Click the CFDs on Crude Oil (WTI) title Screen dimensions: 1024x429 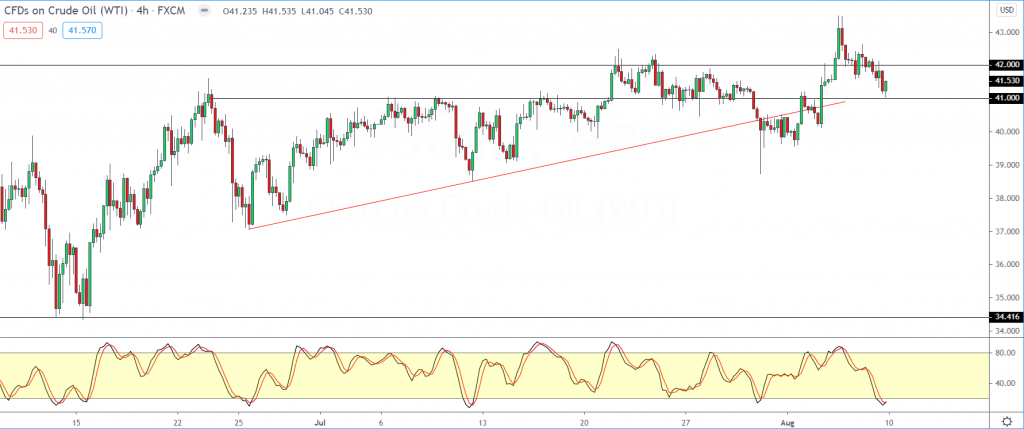tap(68, 10)
